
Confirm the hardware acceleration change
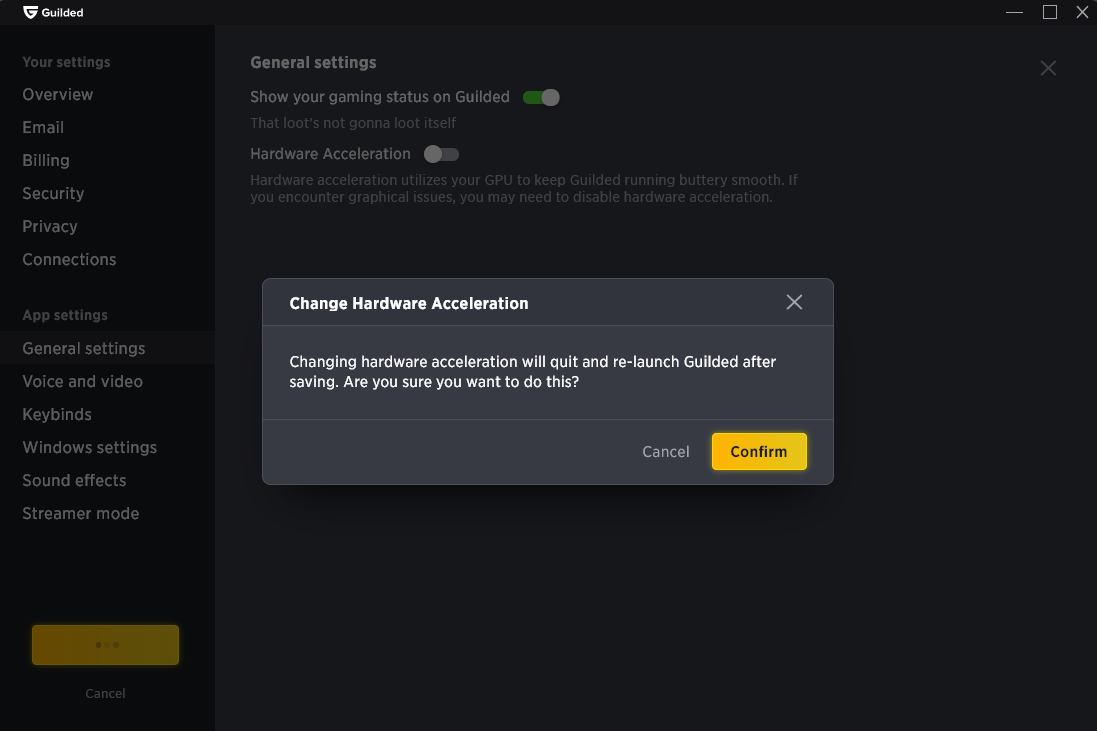[x=759, y=452]
